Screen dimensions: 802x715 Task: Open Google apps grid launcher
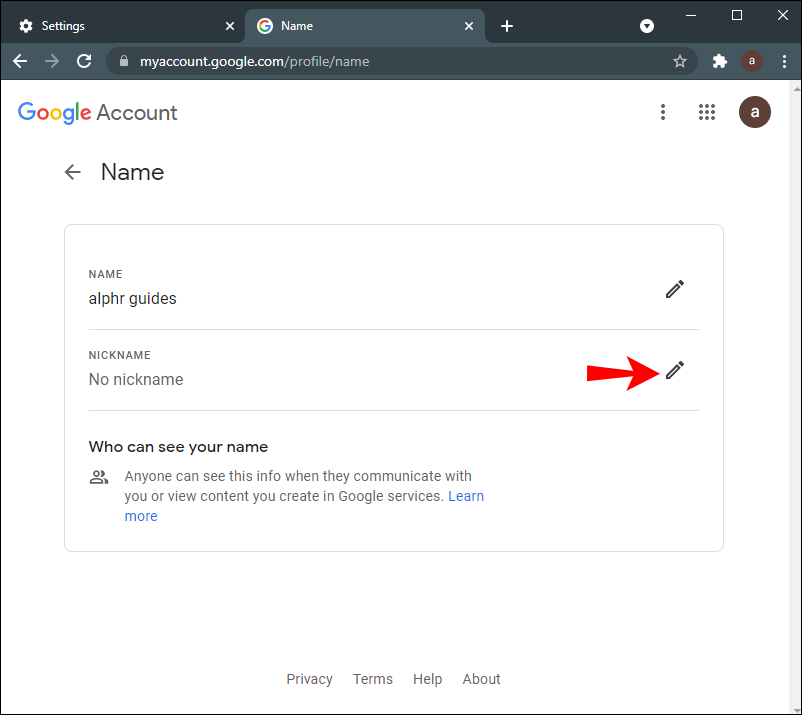point(707,112)
